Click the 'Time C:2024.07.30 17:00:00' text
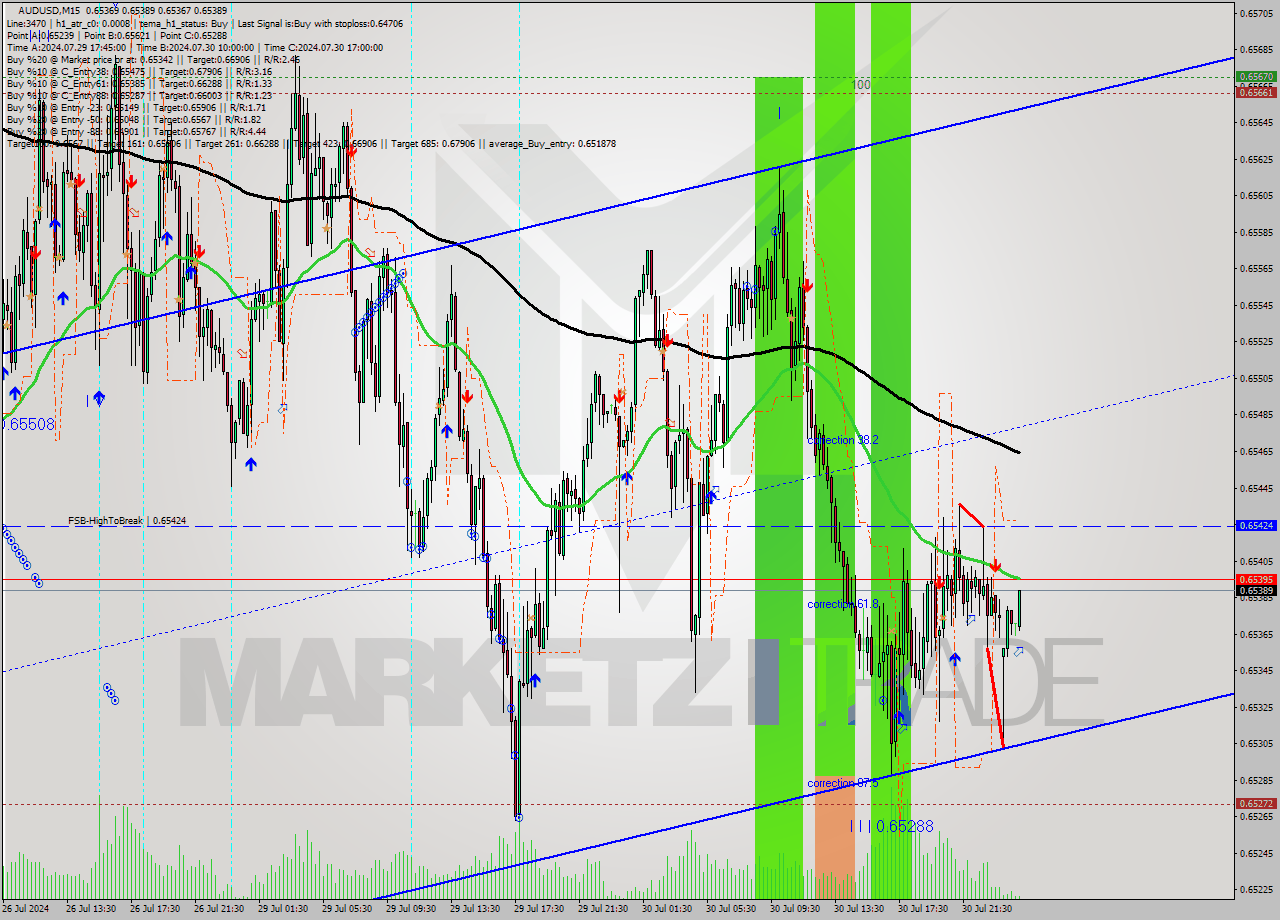 tap(324, 47)
